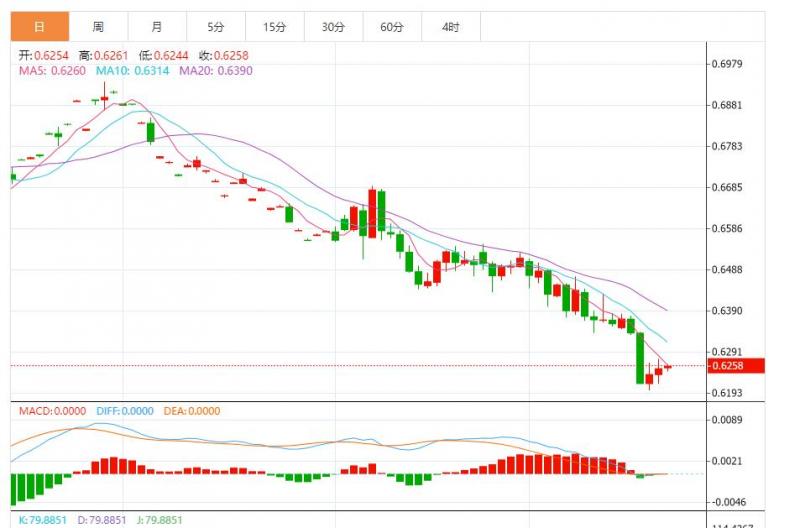Click the MA10: 0.6314 indicator label
Screen dimensions: 800x528
133,70
